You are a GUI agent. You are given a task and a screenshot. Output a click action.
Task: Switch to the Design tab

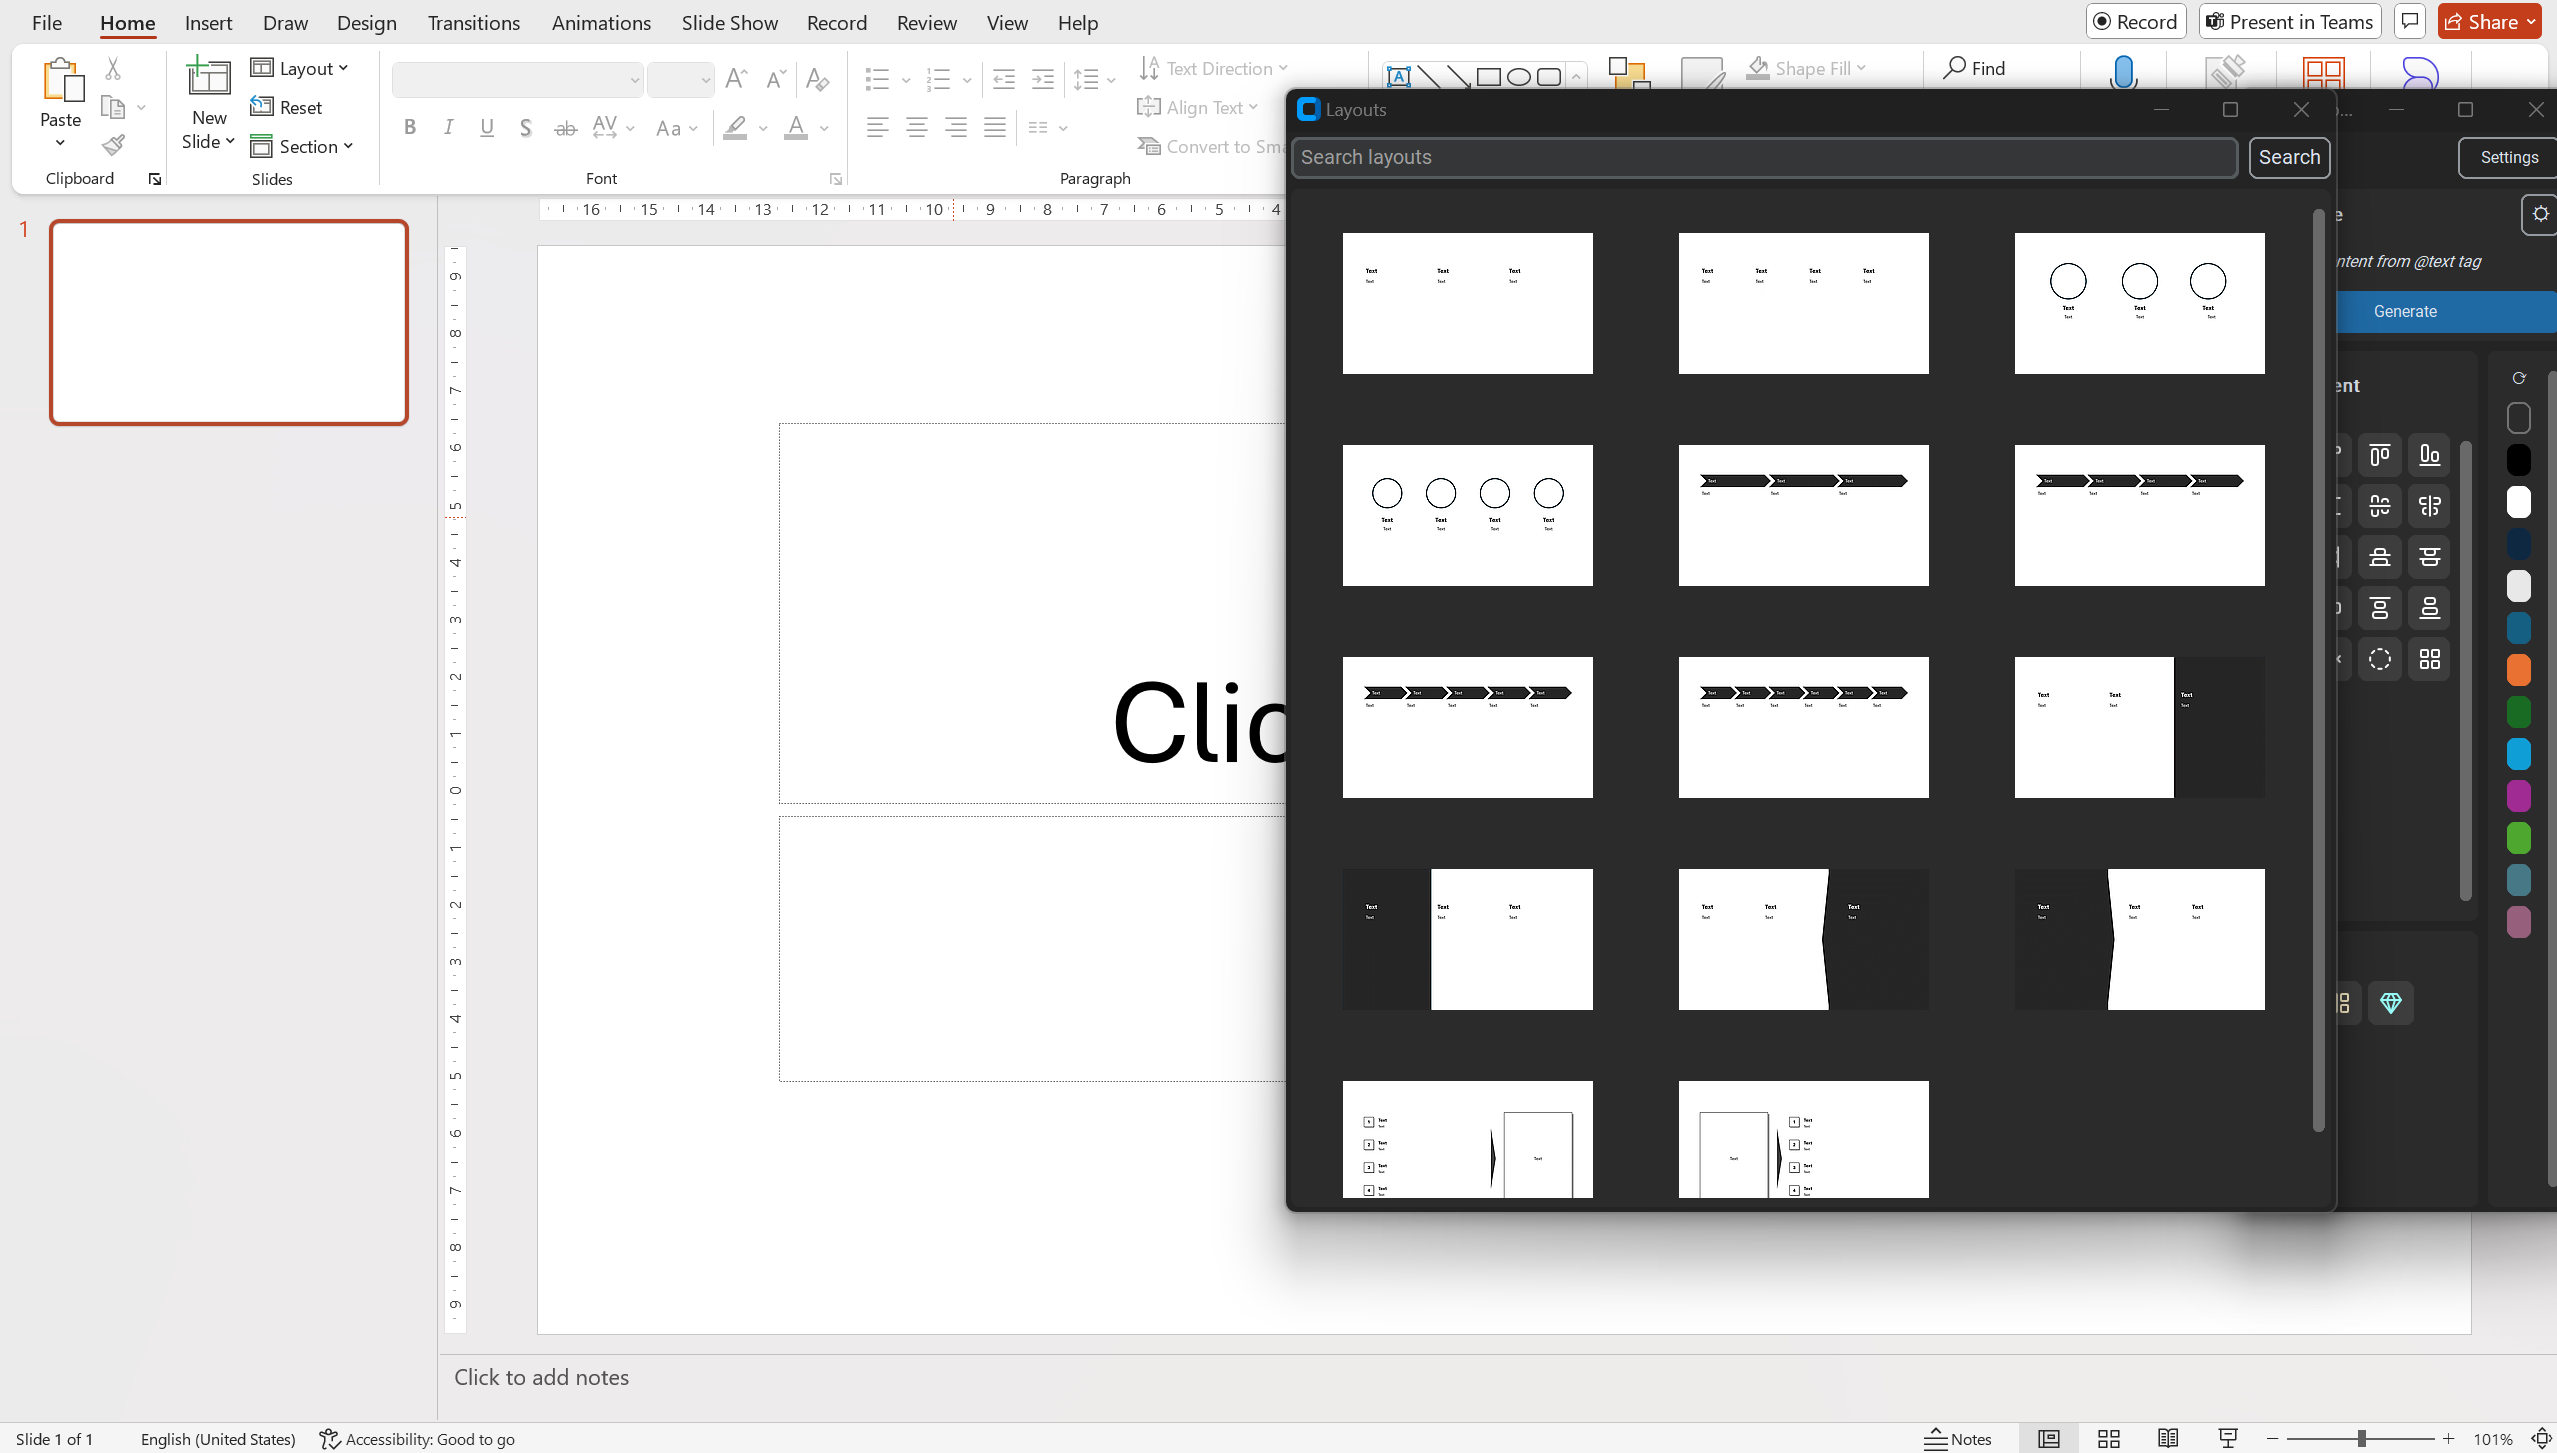coord(366,22)
